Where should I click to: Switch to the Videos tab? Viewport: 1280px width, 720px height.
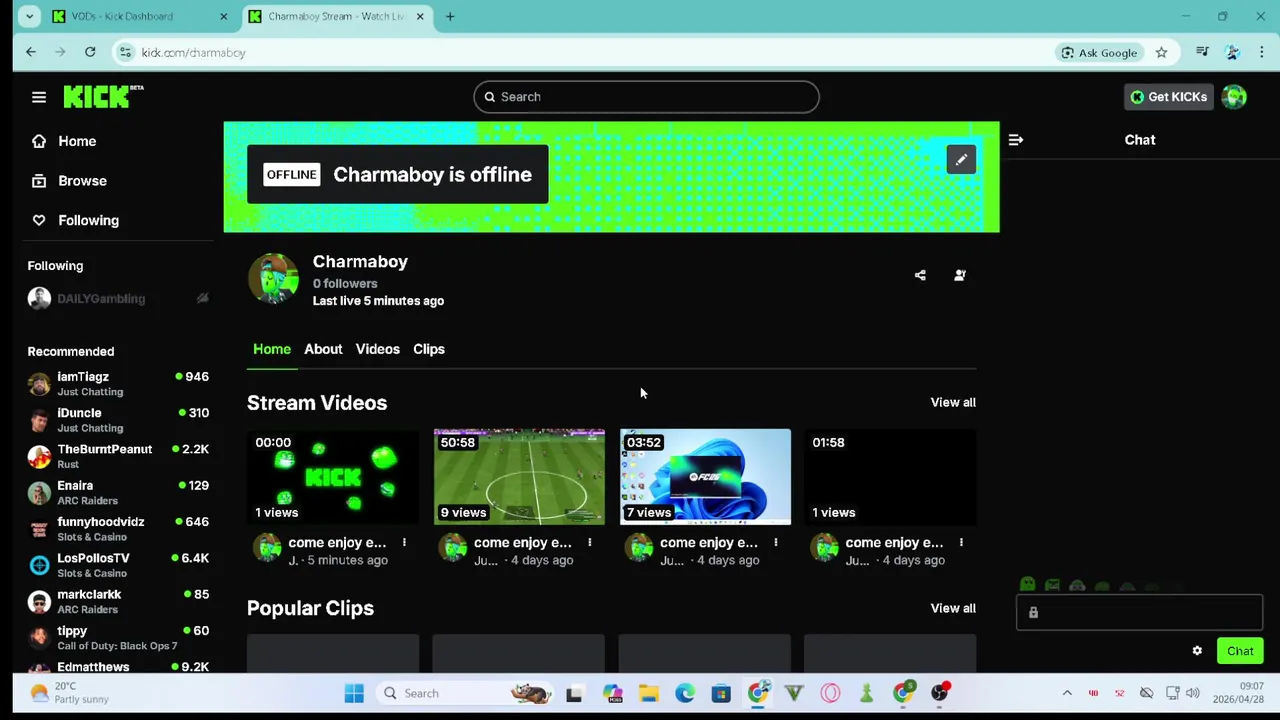point(377,349)
